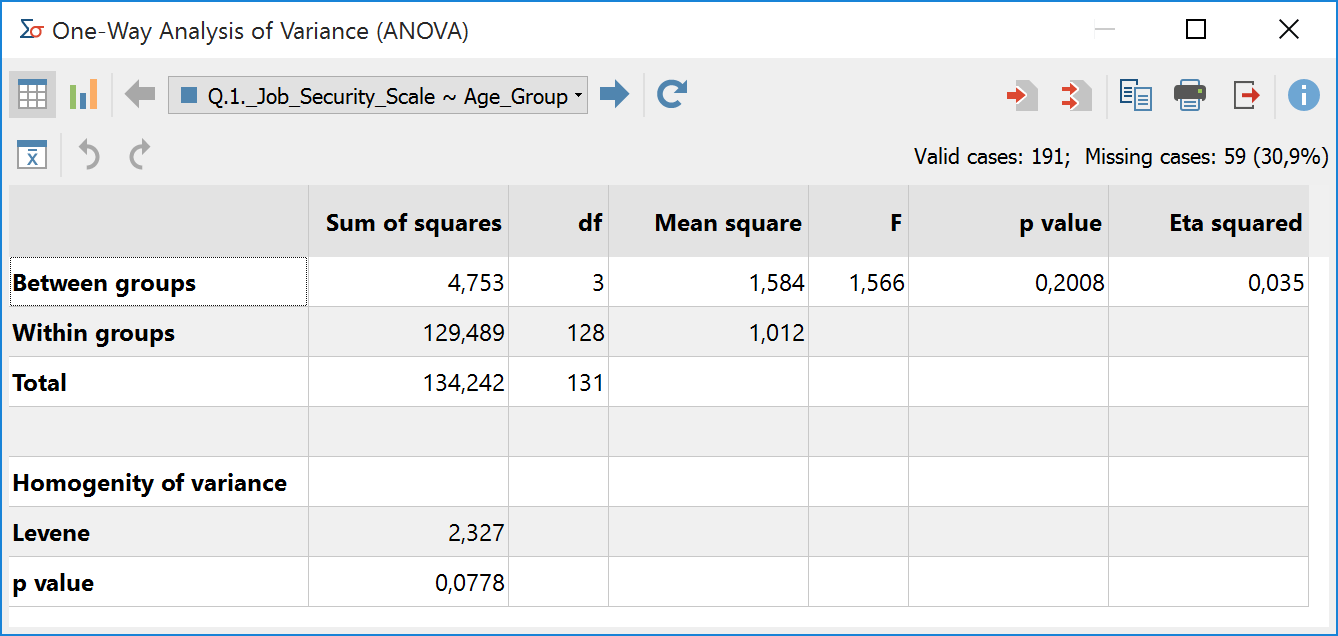The height and width of the screenshot is (636, 1338).
Task: Go to next analysis with right arrow
Action: click(x=614, y=95)
